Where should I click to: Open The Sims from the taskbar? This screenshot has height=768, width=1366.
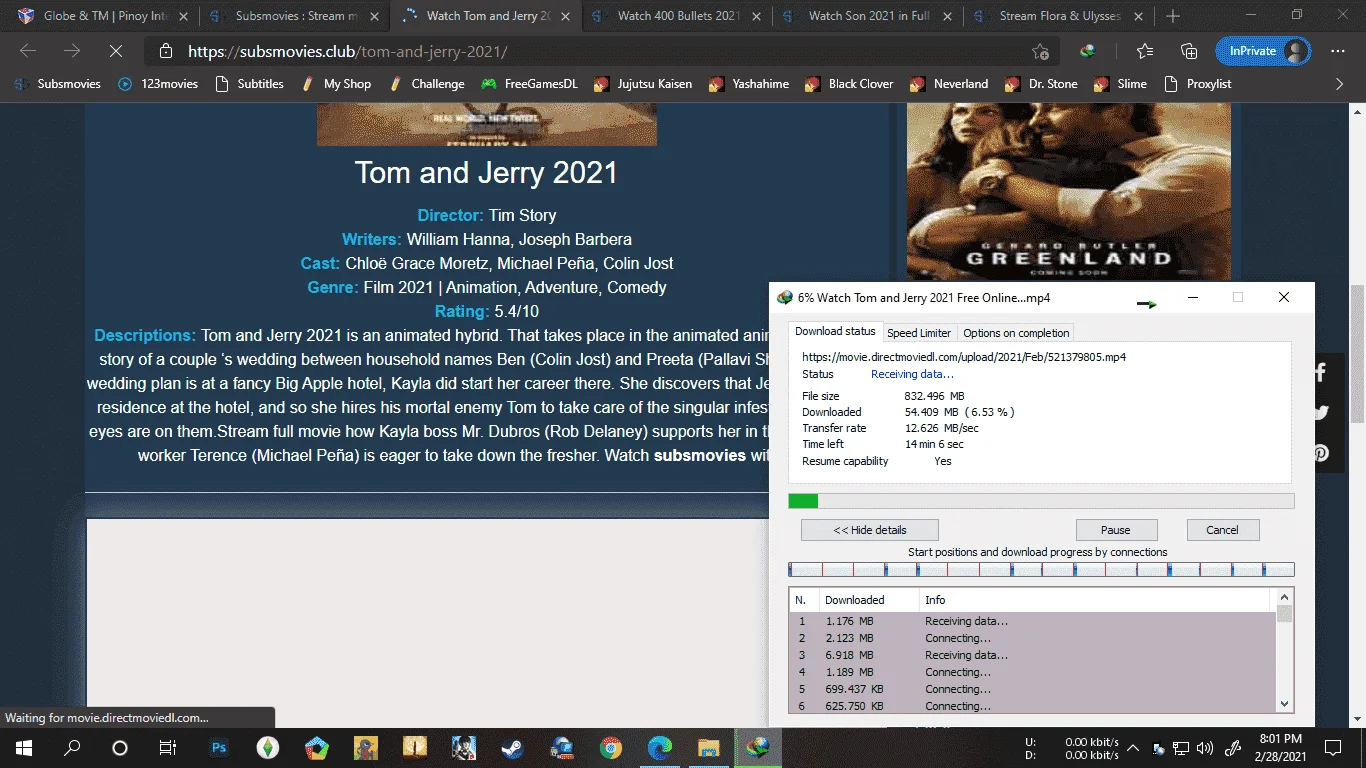click(x=268, y=747)
